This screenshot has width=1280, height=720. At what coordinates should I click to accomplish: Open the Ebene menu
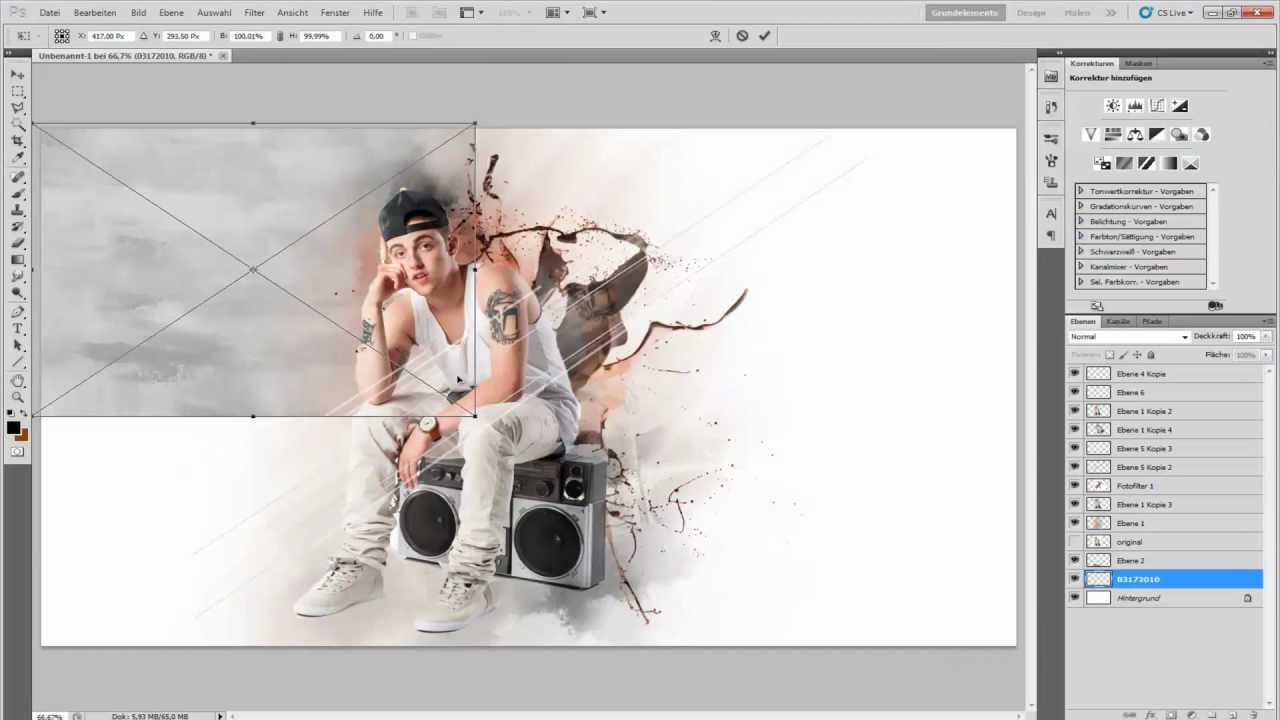point(171,13)
